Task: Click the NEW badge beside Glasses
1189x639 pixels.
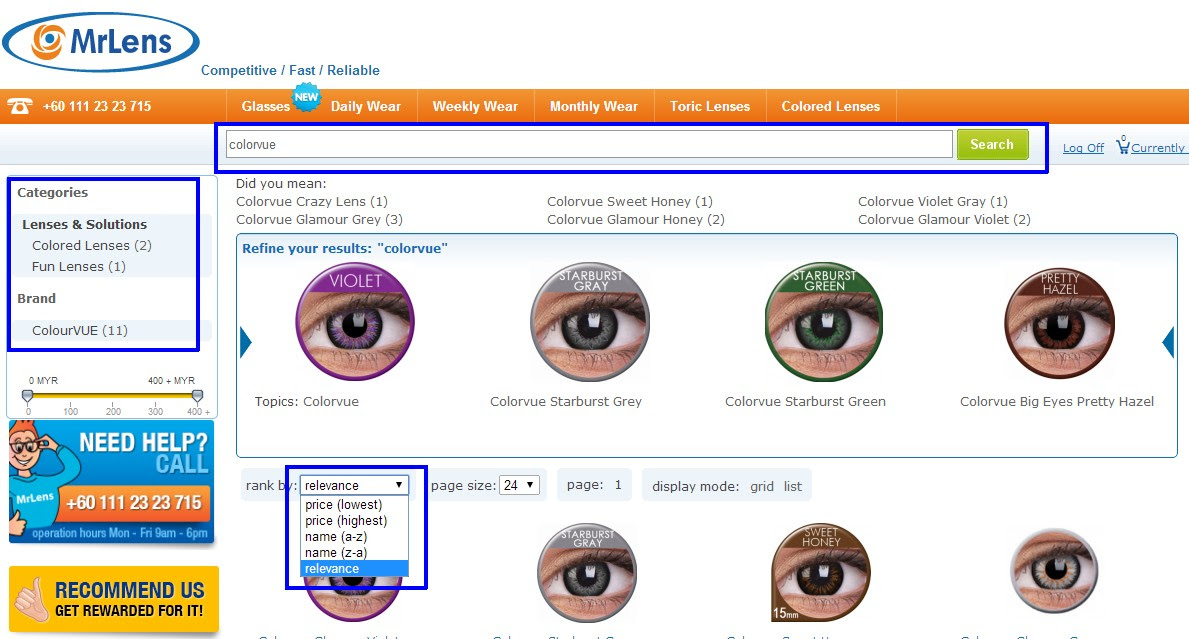Action: (306, 97)
